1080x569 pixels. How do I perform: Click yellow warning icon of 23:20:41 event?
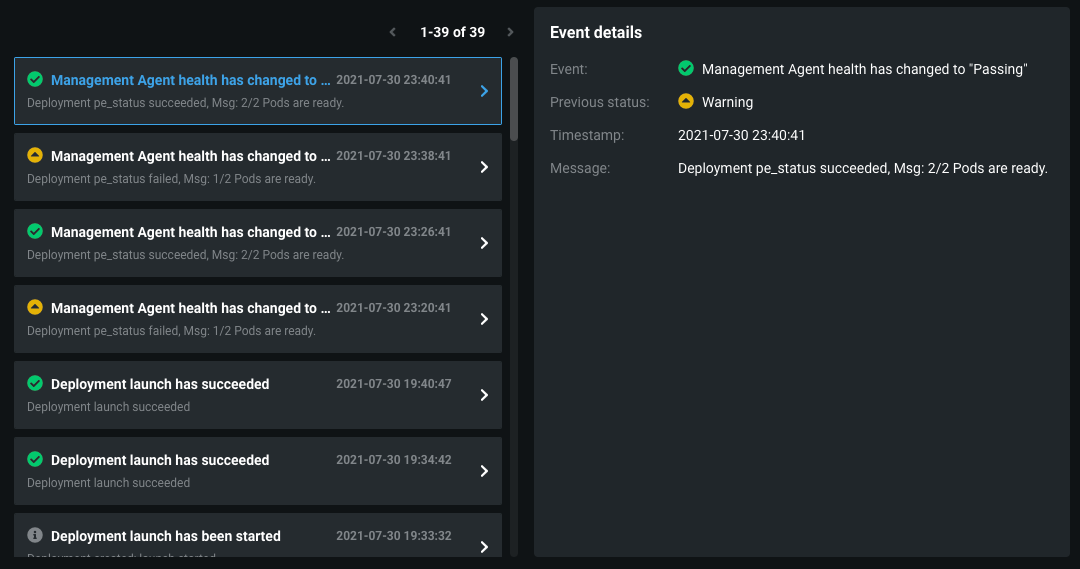click(35, 307)
